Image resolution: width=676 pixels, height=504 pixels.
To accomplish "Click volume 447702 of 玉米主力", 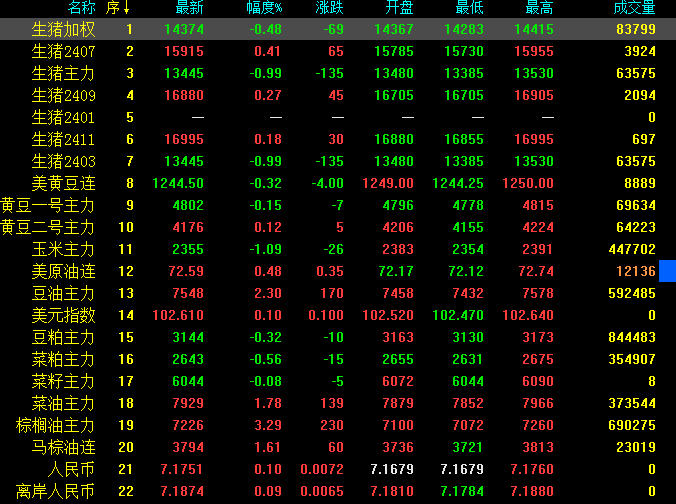I will (x=632, y=249).
